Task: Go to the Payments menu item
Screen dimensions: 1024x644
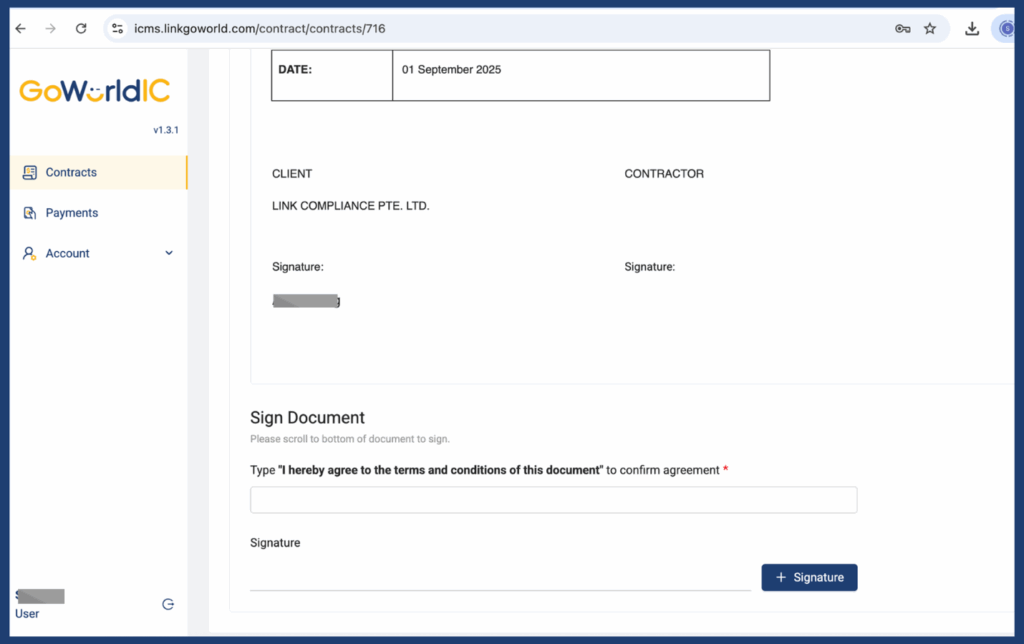Action: [x=72, y=213]
